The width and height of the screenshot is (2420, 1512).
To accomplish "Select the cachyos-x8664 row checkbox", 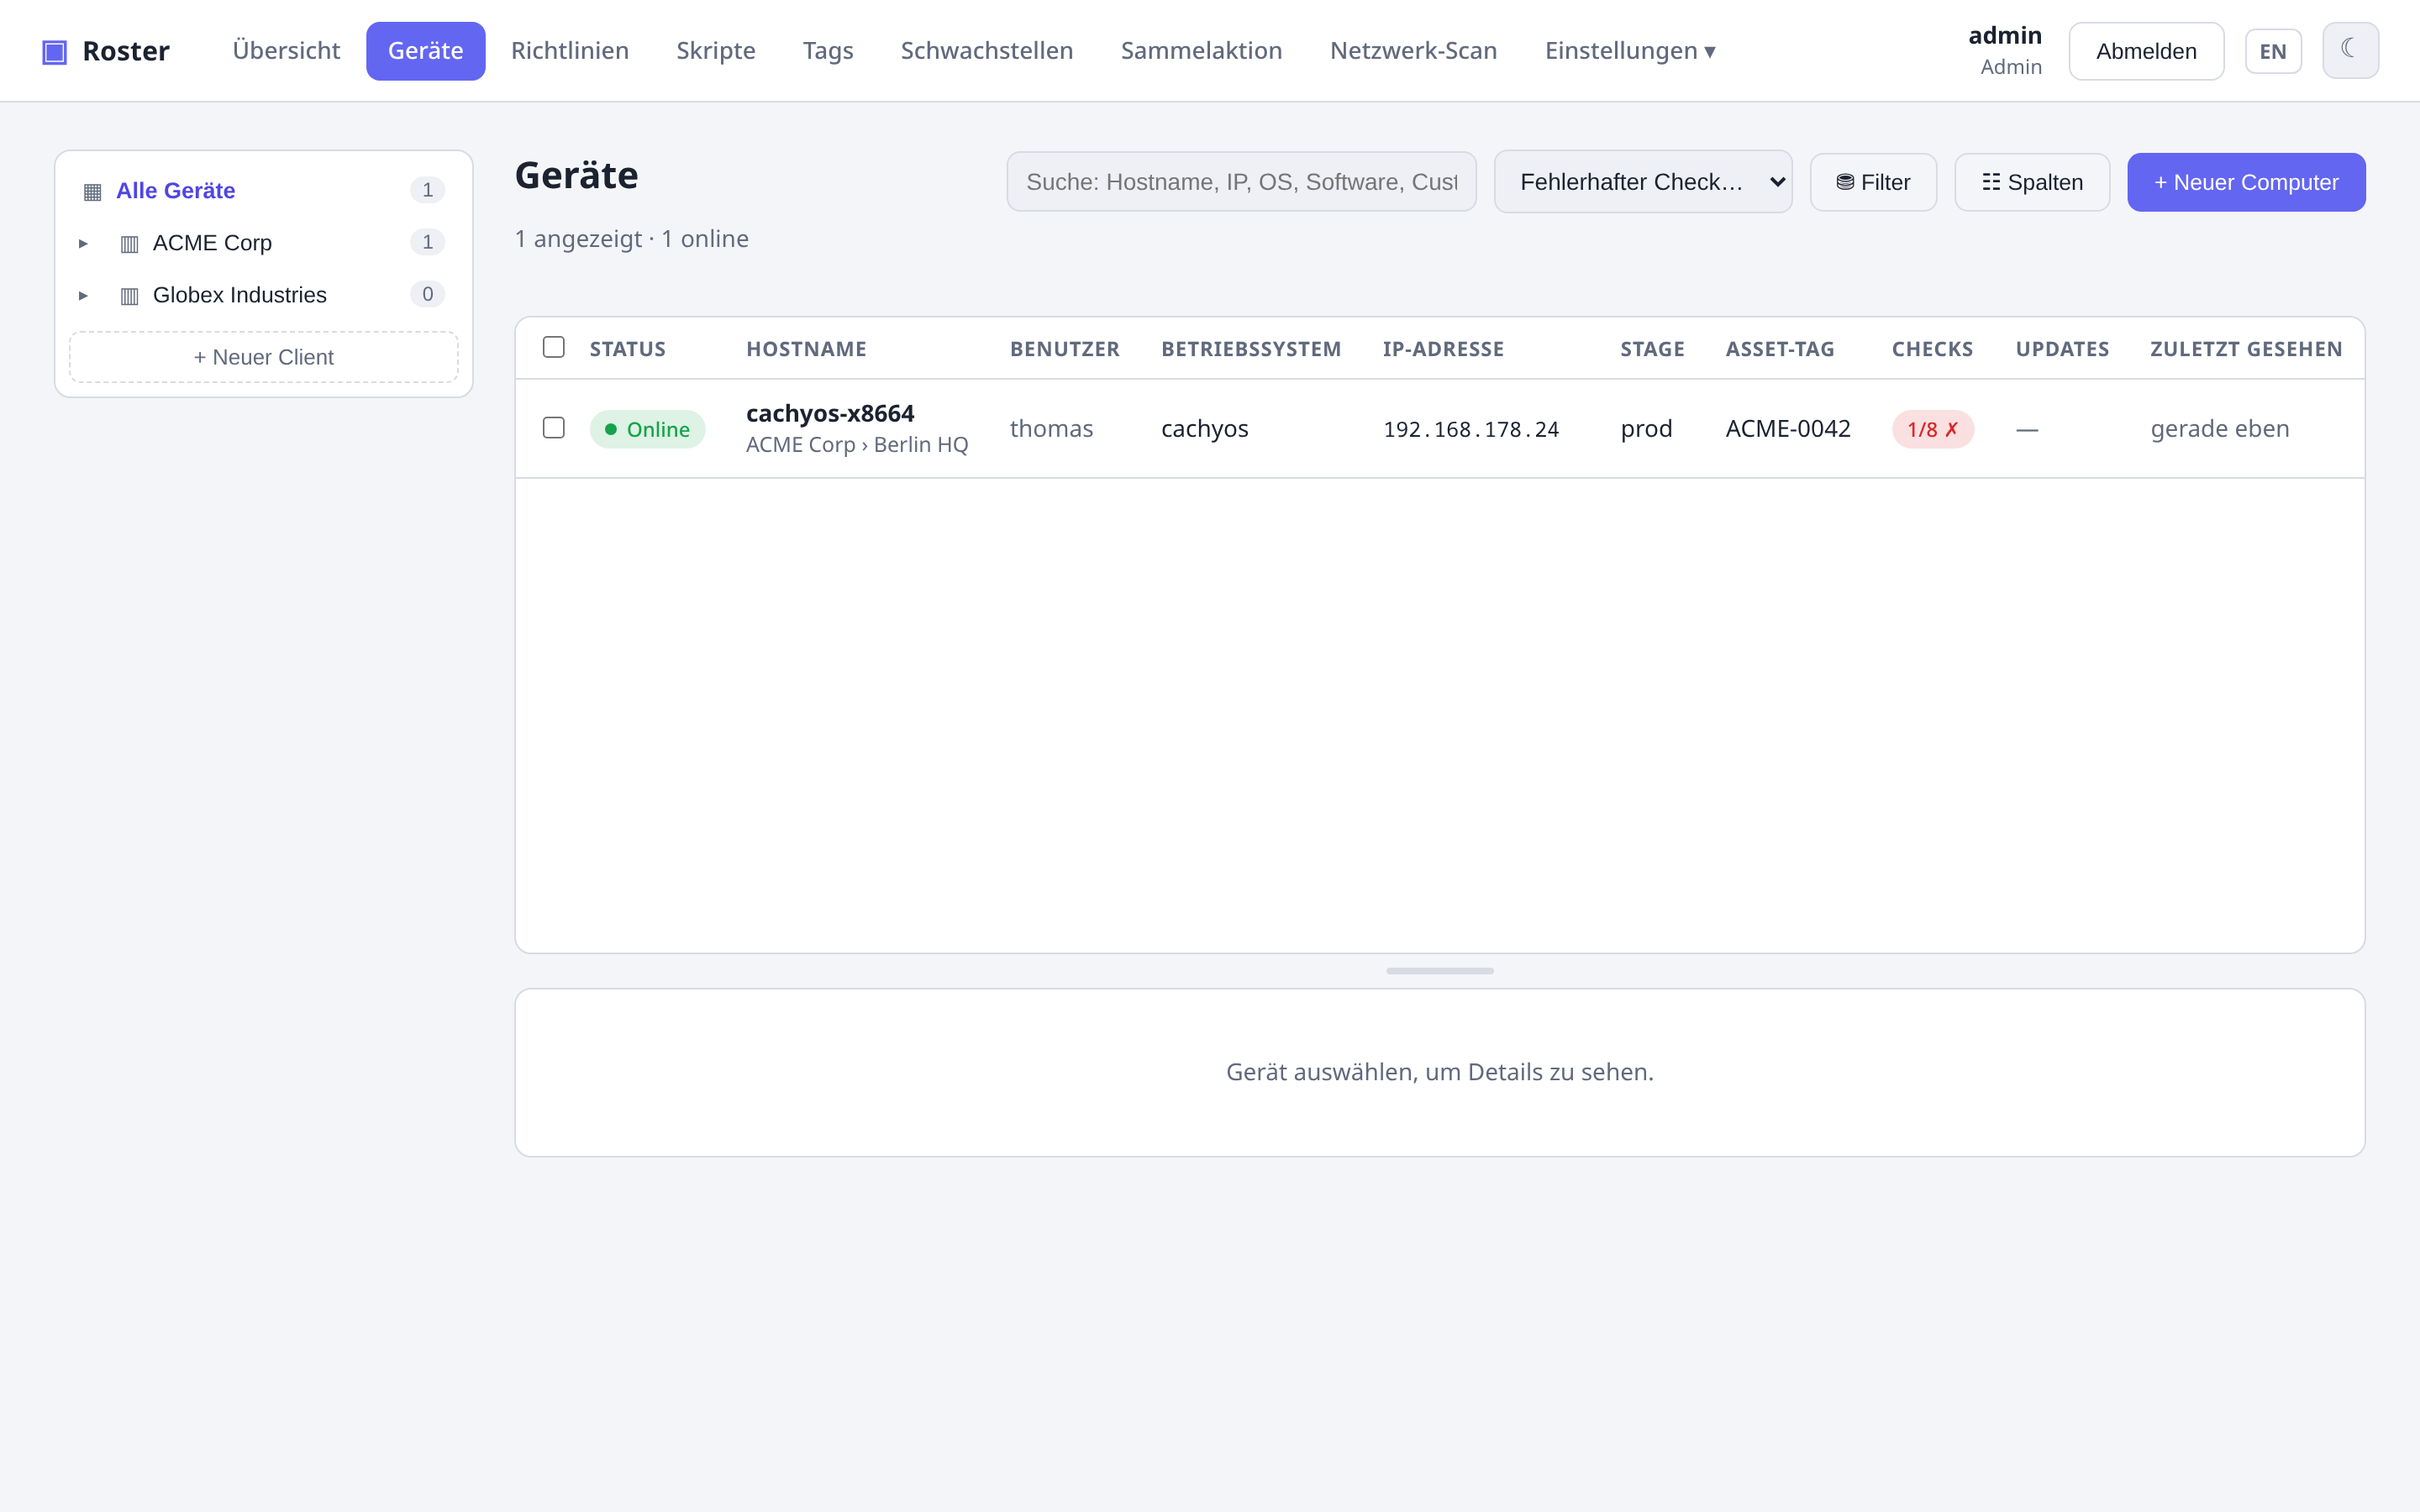I will (553, 428).
